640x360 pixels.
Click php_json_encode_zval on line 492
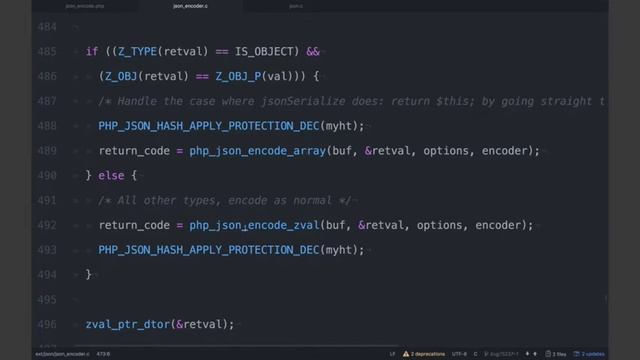click(x=254, y=225)
